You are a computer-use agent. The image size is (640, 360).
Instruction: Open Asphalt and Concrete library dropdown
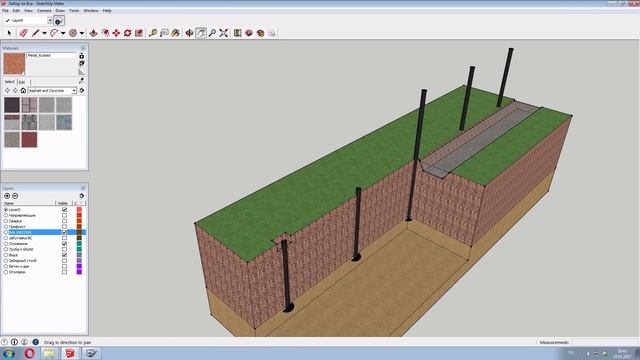(x=74, y=91)
